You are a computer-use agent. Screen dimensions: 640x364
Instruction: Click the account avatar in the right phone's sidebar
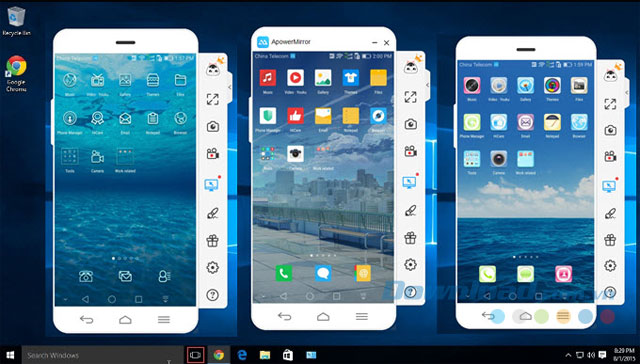pos(611,75)
